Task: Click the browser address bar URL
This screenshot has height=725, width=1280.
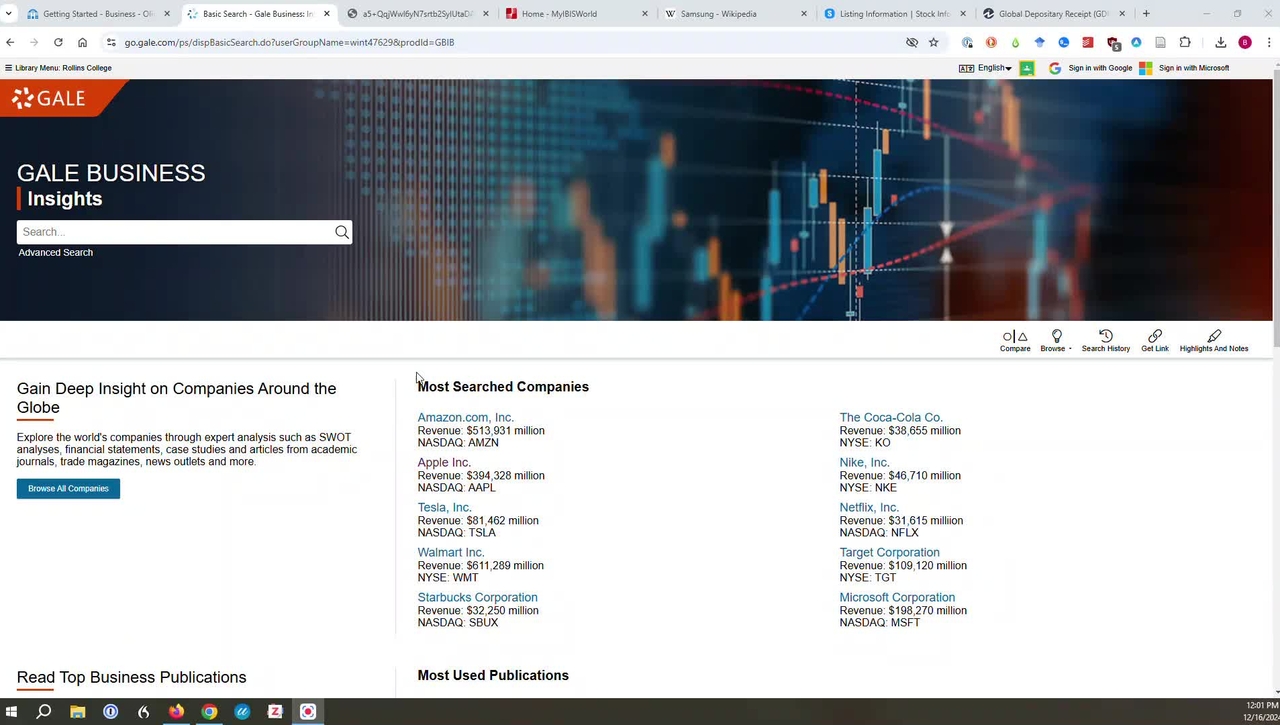Action: coord(289,42)
